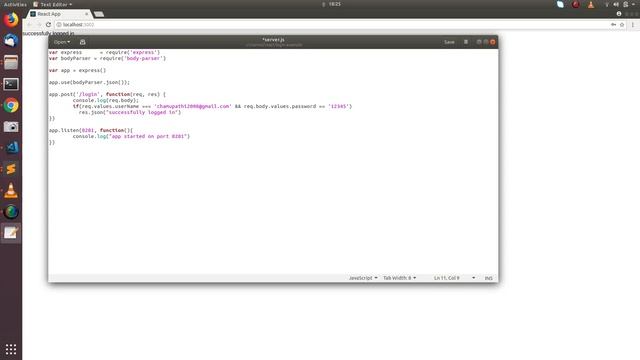Open the Ln 11, Col 9 dropdown
640x360 pixels.
coord(454,278)
